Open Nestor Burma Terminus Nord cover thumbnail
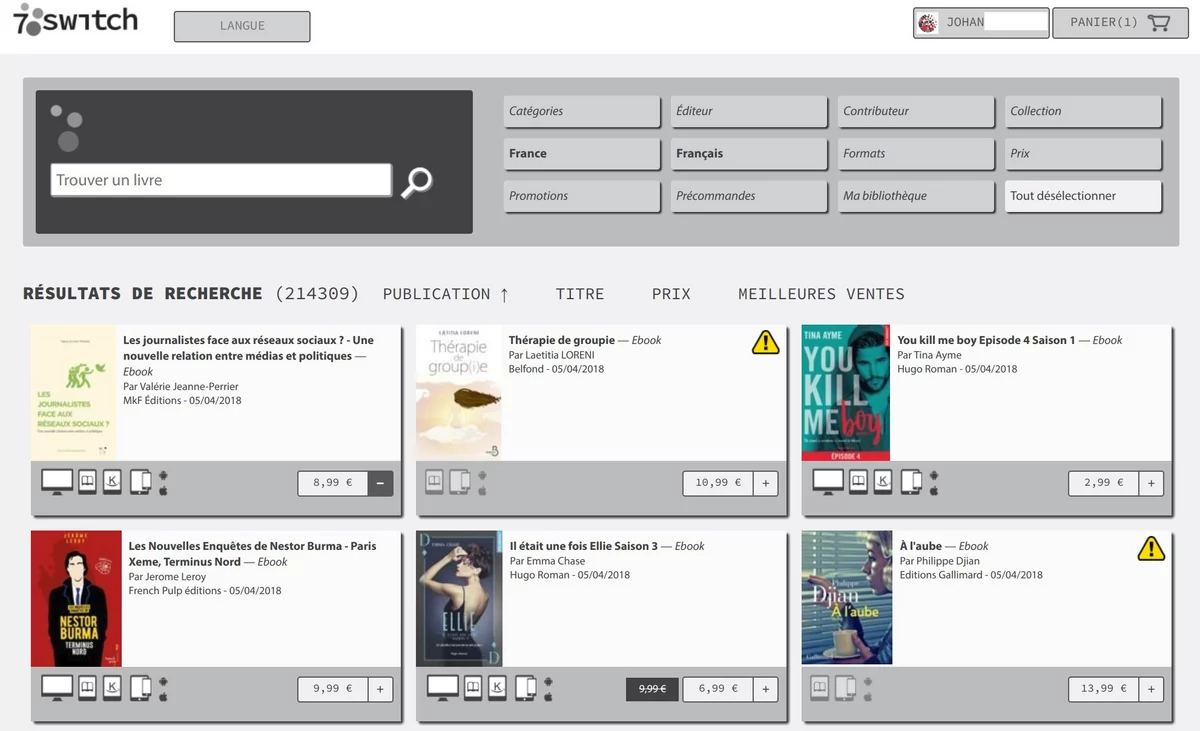Viewport: 1200px width, 731px height. [76, 598]
